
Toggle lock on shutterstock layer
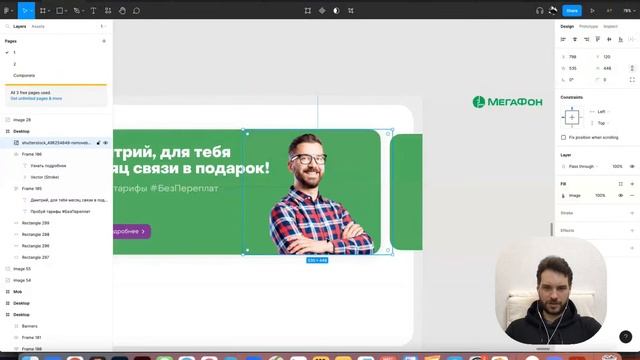click(98, 143)
